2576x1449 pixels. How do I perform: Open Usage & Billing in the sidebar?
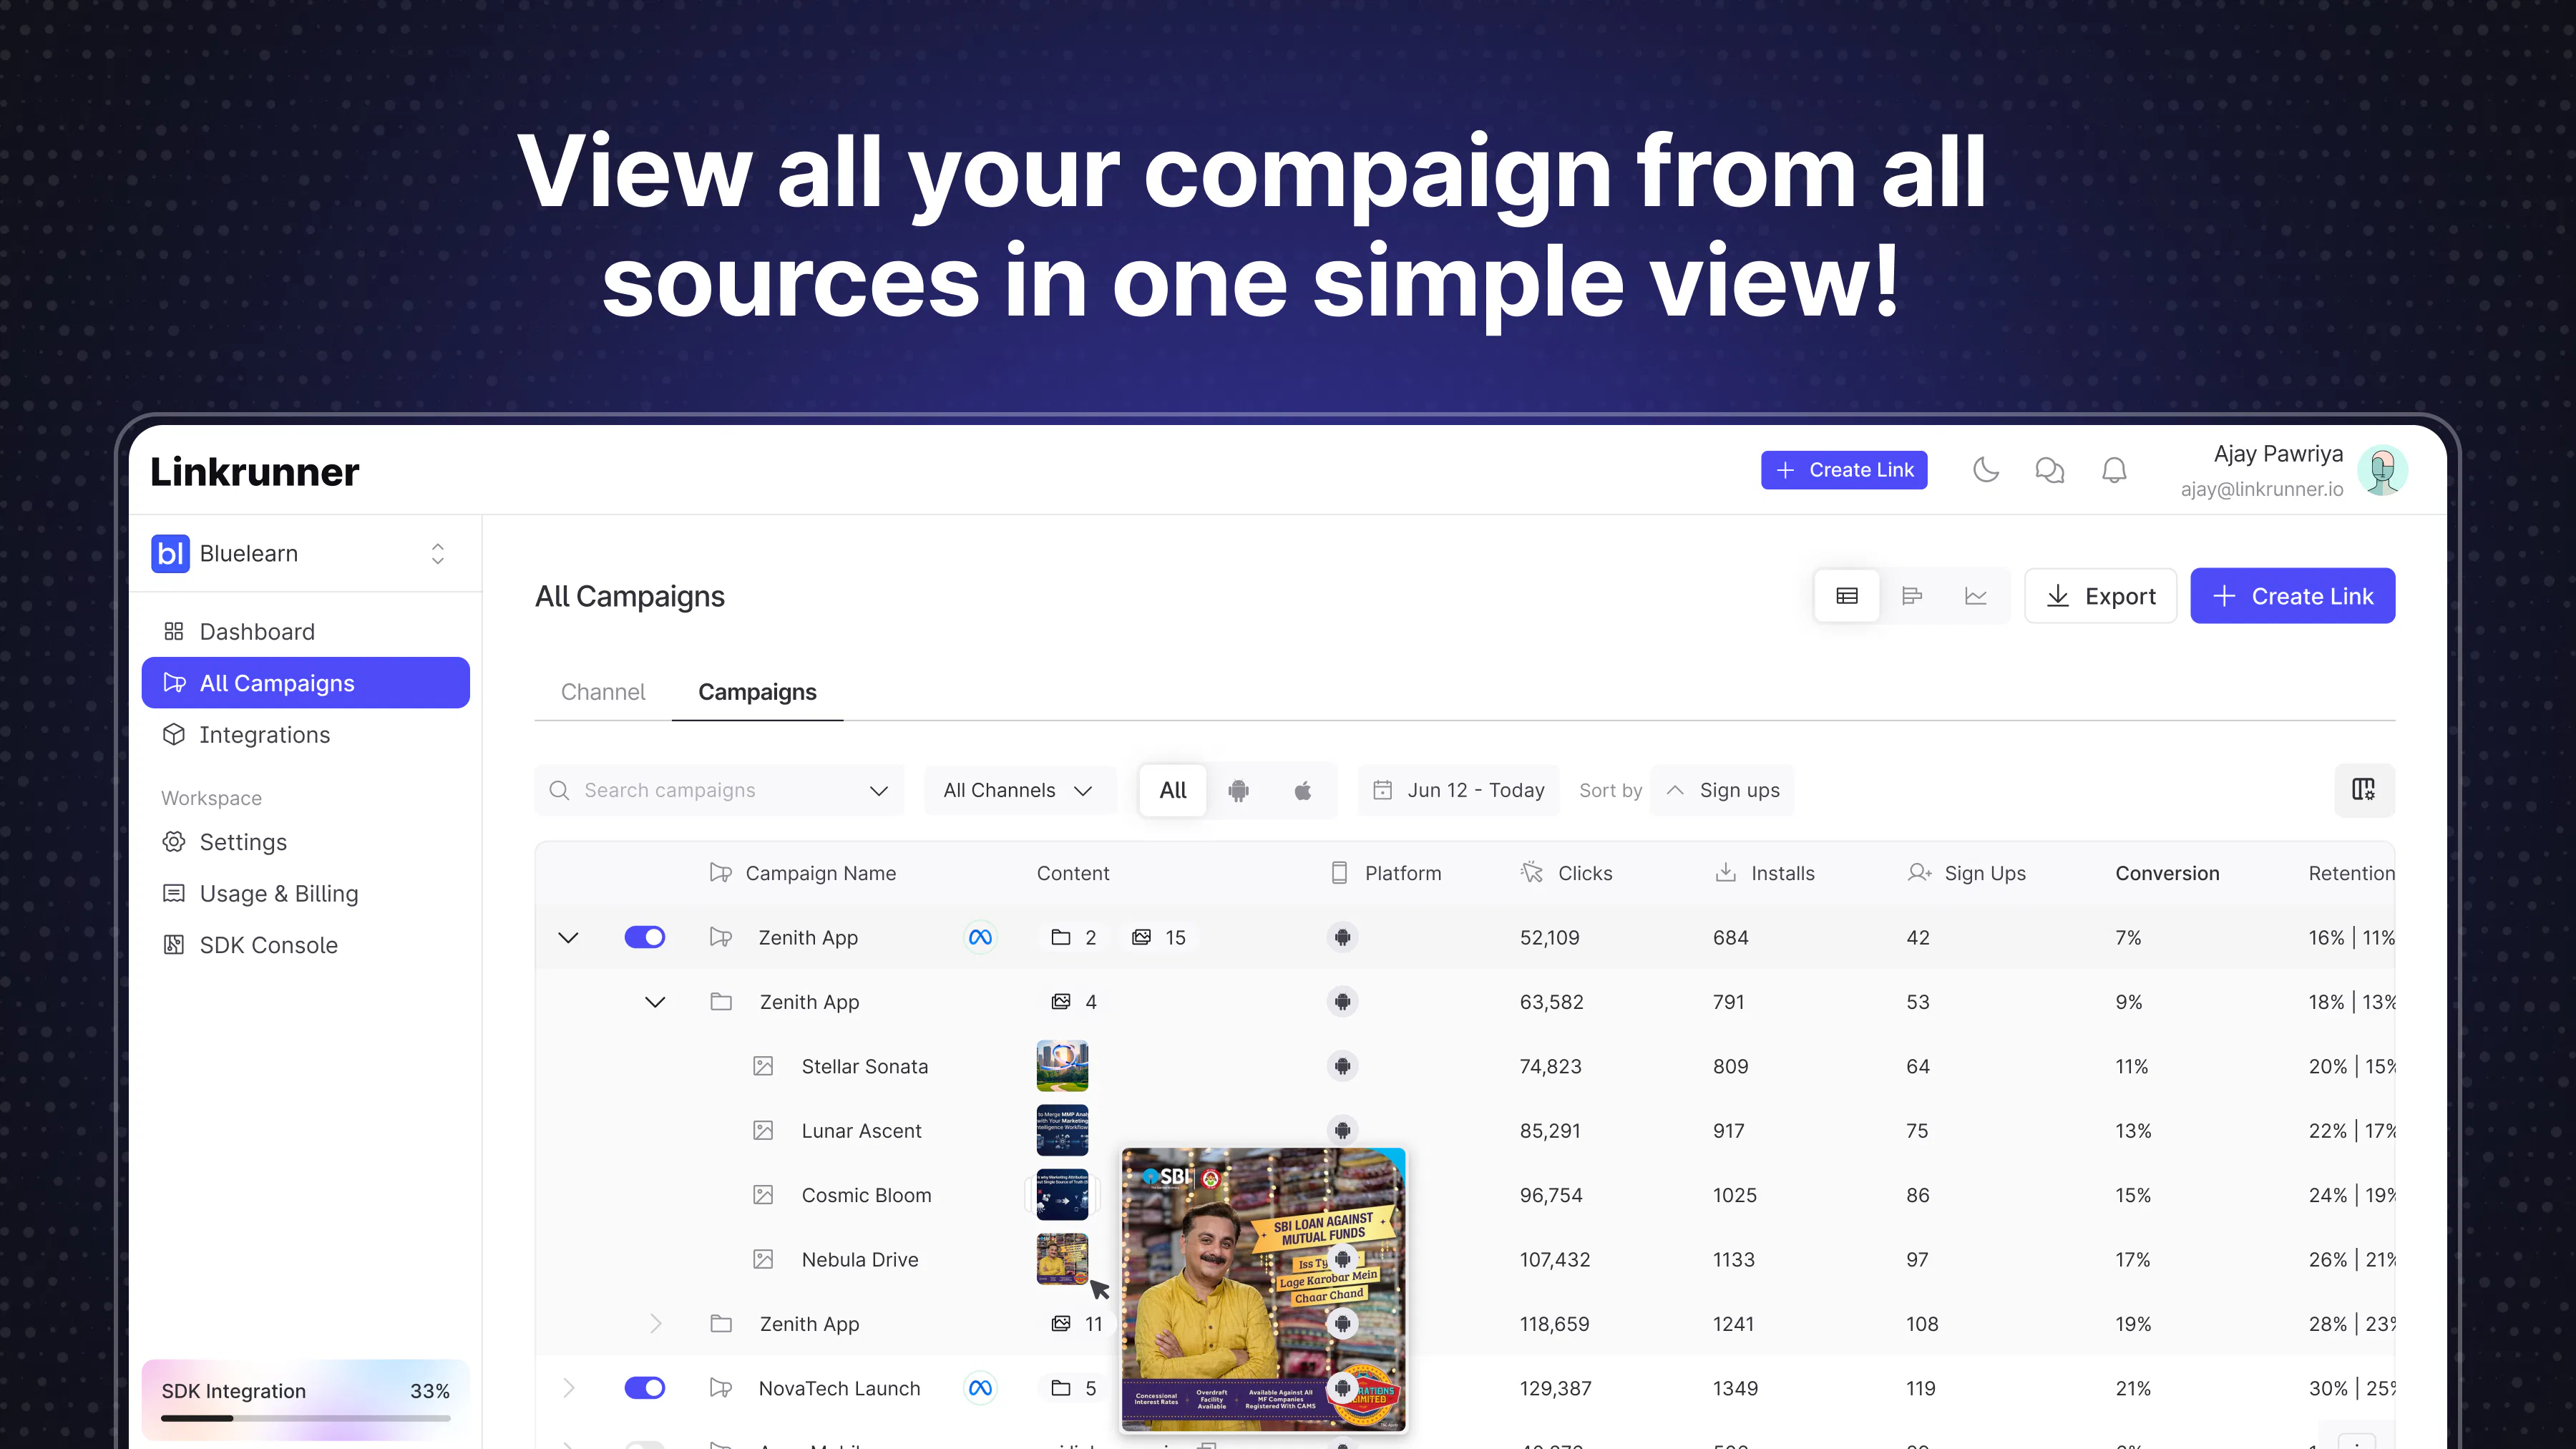pos(305,894)
